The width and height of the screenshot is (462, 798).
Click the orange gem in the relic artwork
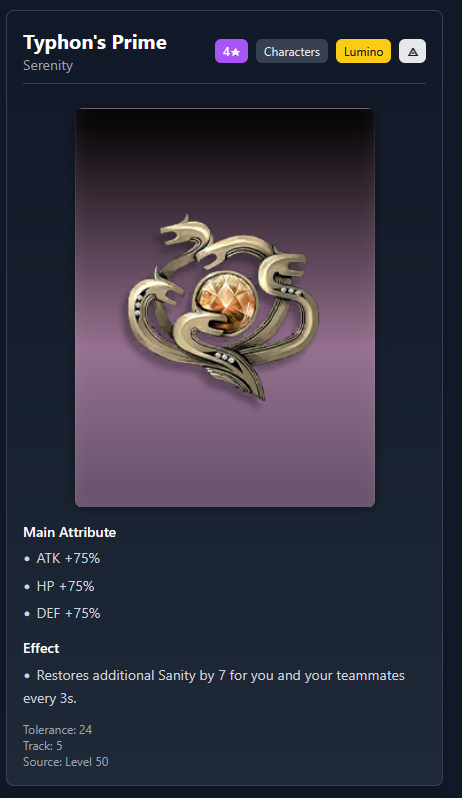pos(225,297)
